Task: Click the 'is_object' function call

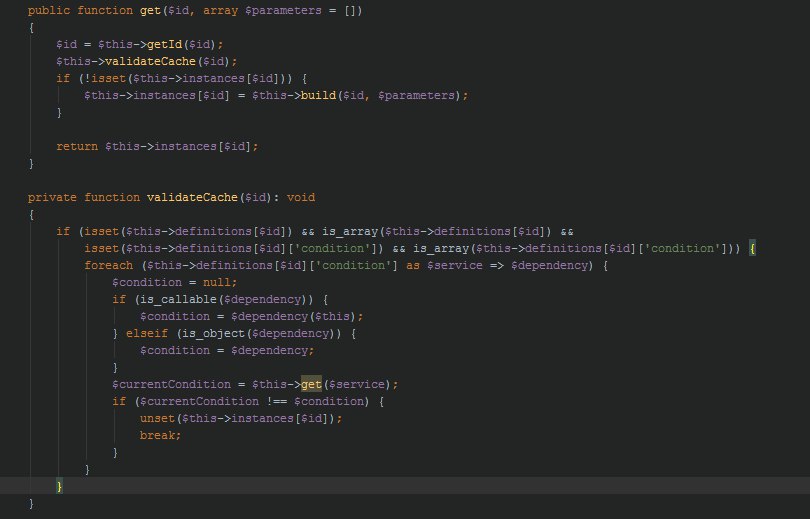Action: tap(213, 334)
